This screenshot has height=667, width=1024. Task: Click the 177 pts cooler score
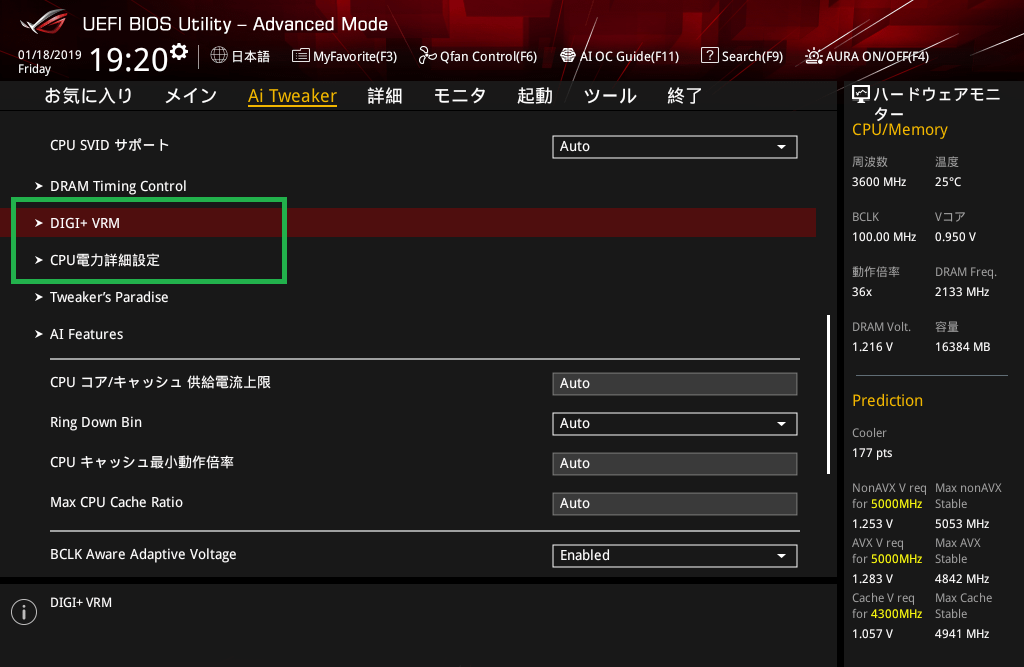click(x=872, y=453)
